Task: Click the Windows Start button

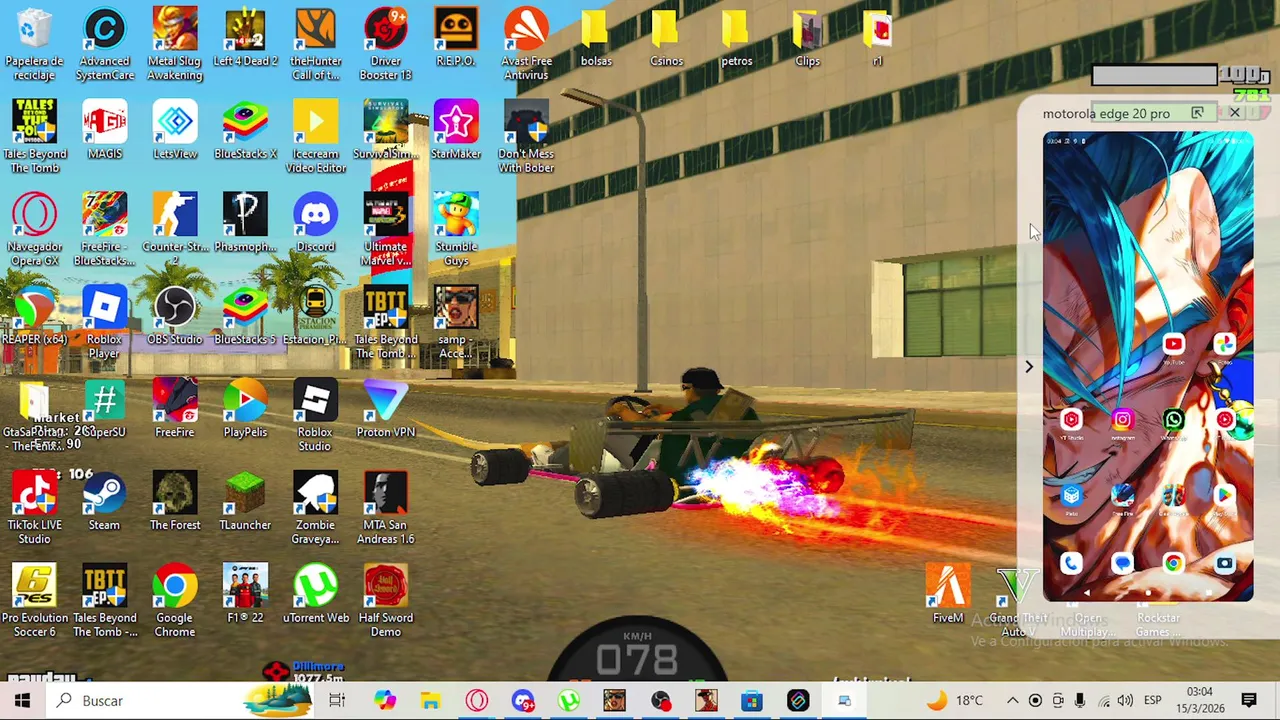Action: [22, 700]
